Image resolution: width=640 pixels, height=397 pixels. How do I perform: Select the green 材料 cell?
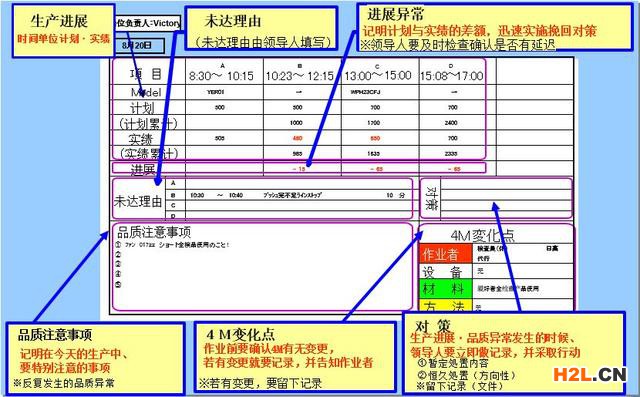[446, 288]
